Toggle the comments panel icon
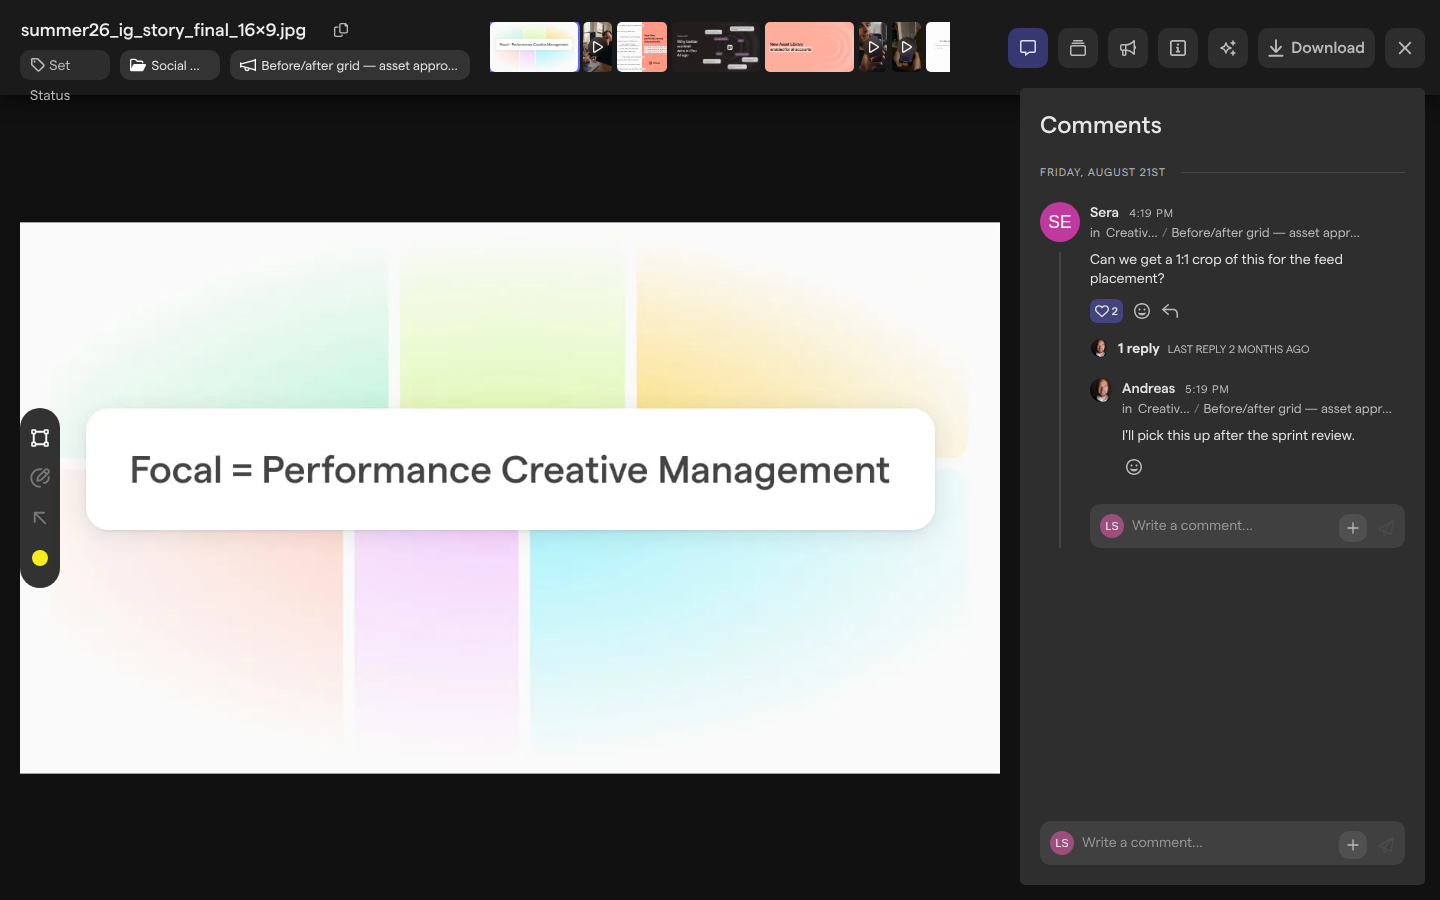 click(1028, 48)
